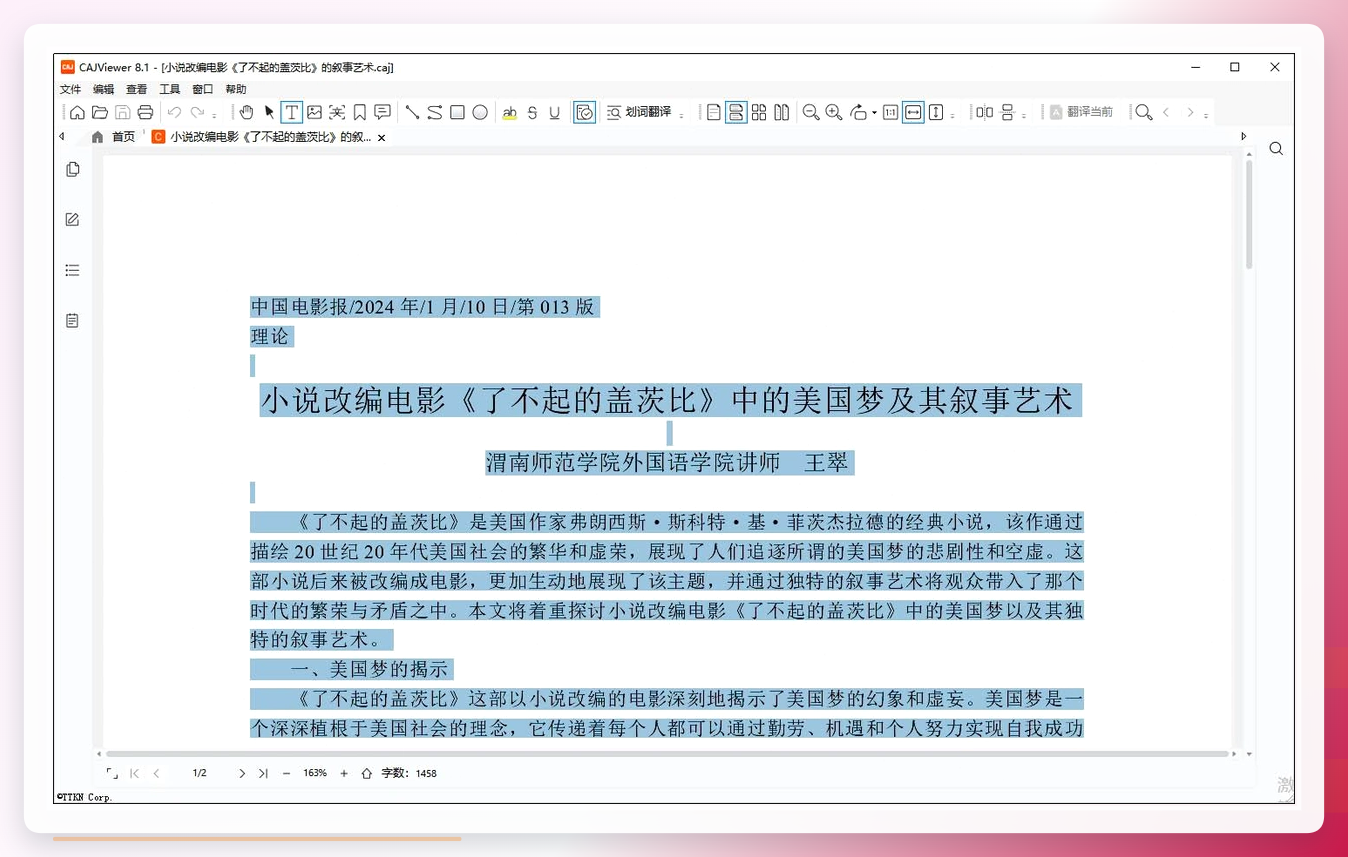Activate the OCR text recognition tool
Screen dimensions: 1348x857
coord(337,112)
